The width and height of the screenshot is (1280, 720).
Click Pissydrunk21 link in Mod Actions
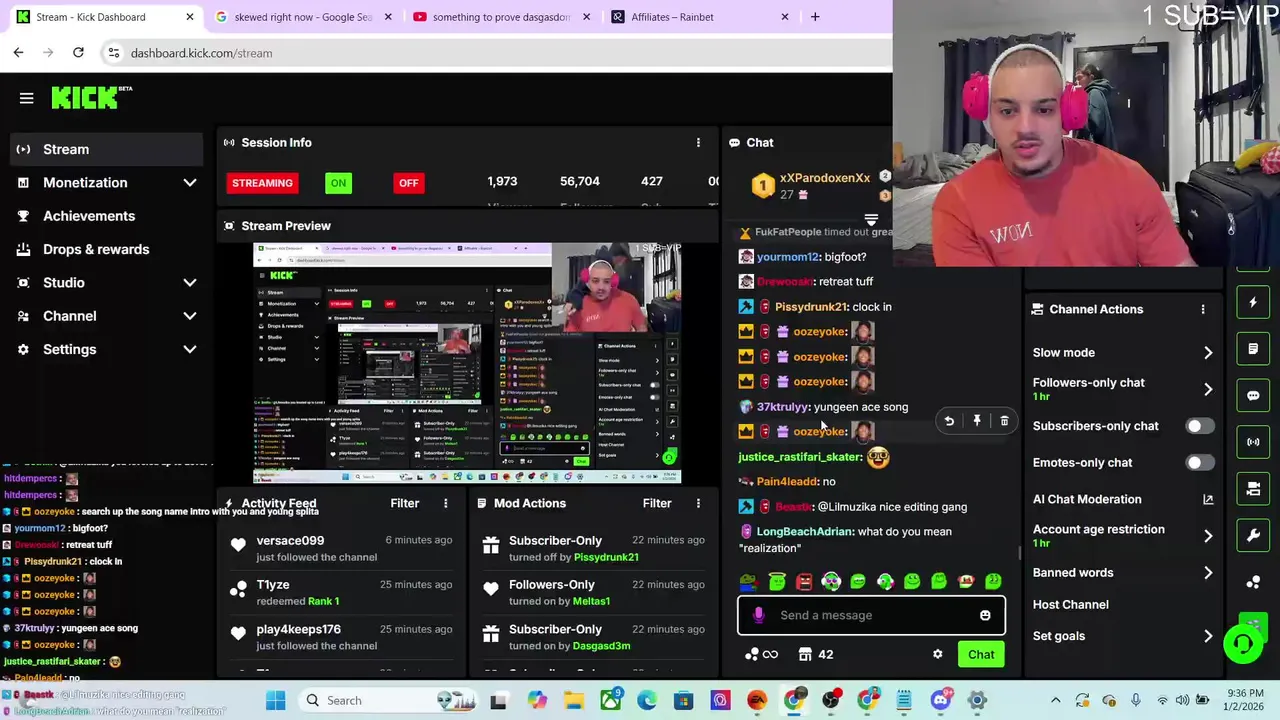pos(606,557)
